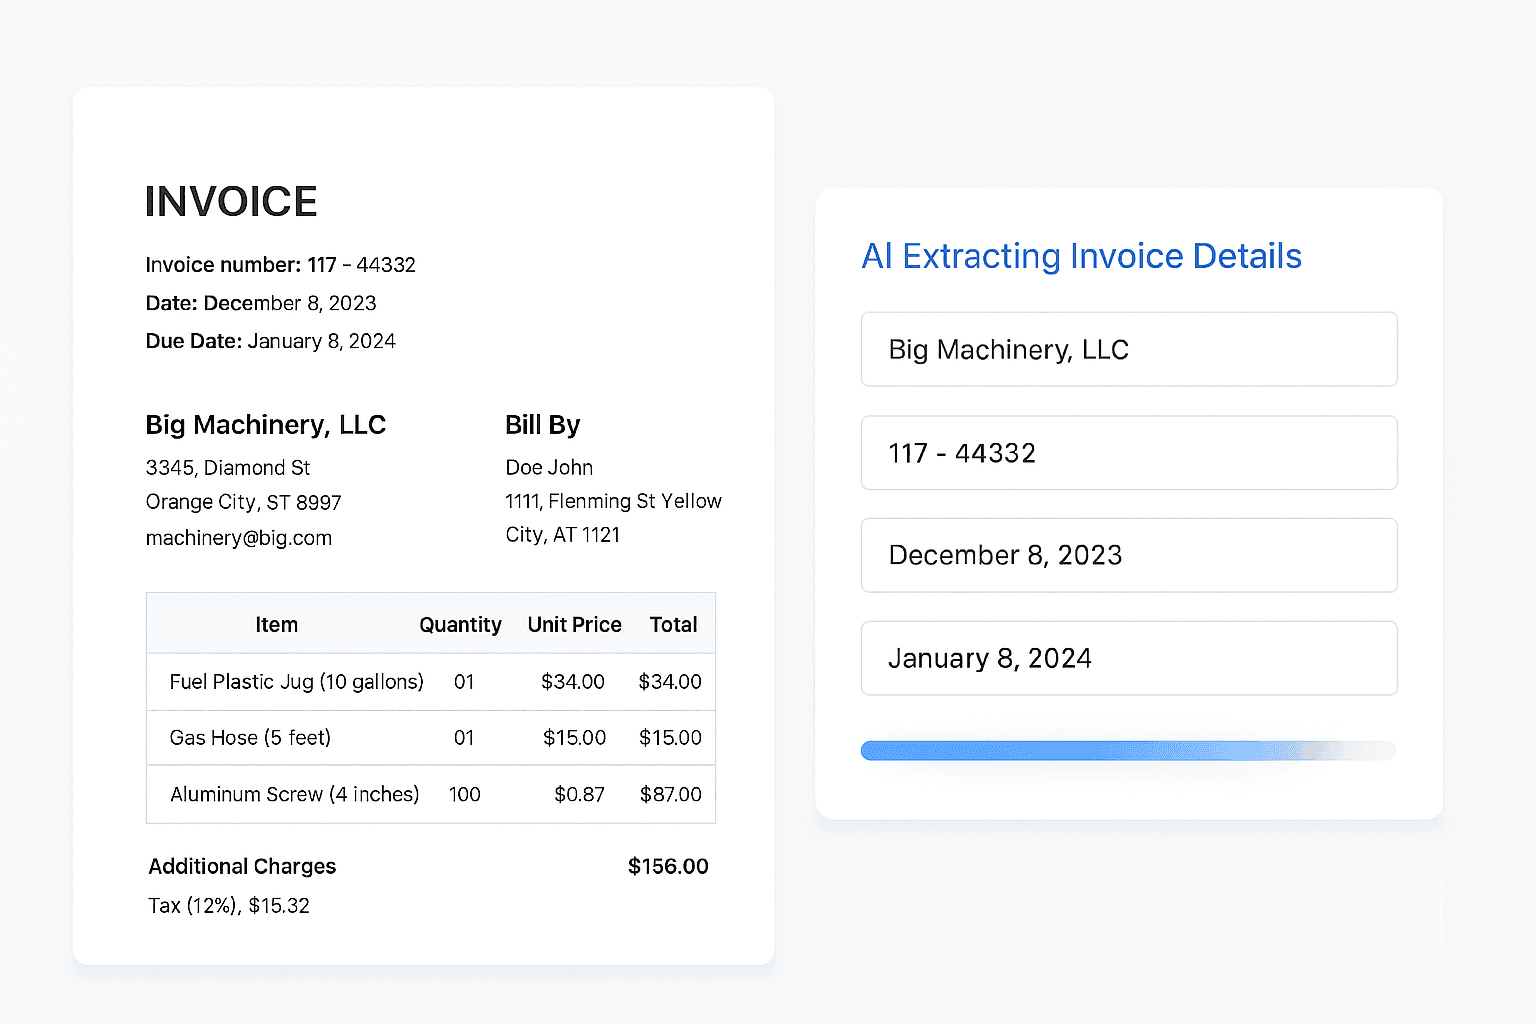Viewport: 1536px width, 1024px height.
Task: Select the Quantity column header
Action: [x=460, y=625]
